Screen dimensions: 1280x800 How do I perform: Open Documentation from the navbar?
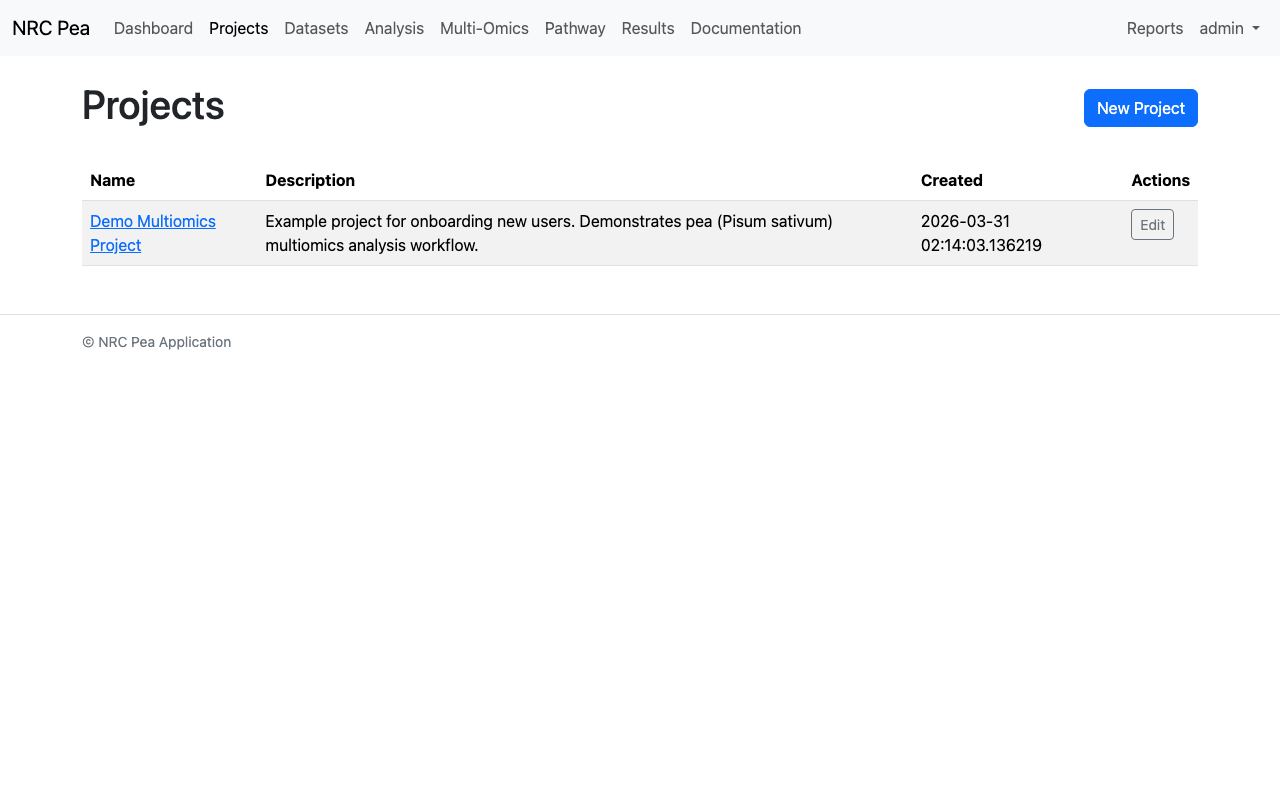coord(746,28)
